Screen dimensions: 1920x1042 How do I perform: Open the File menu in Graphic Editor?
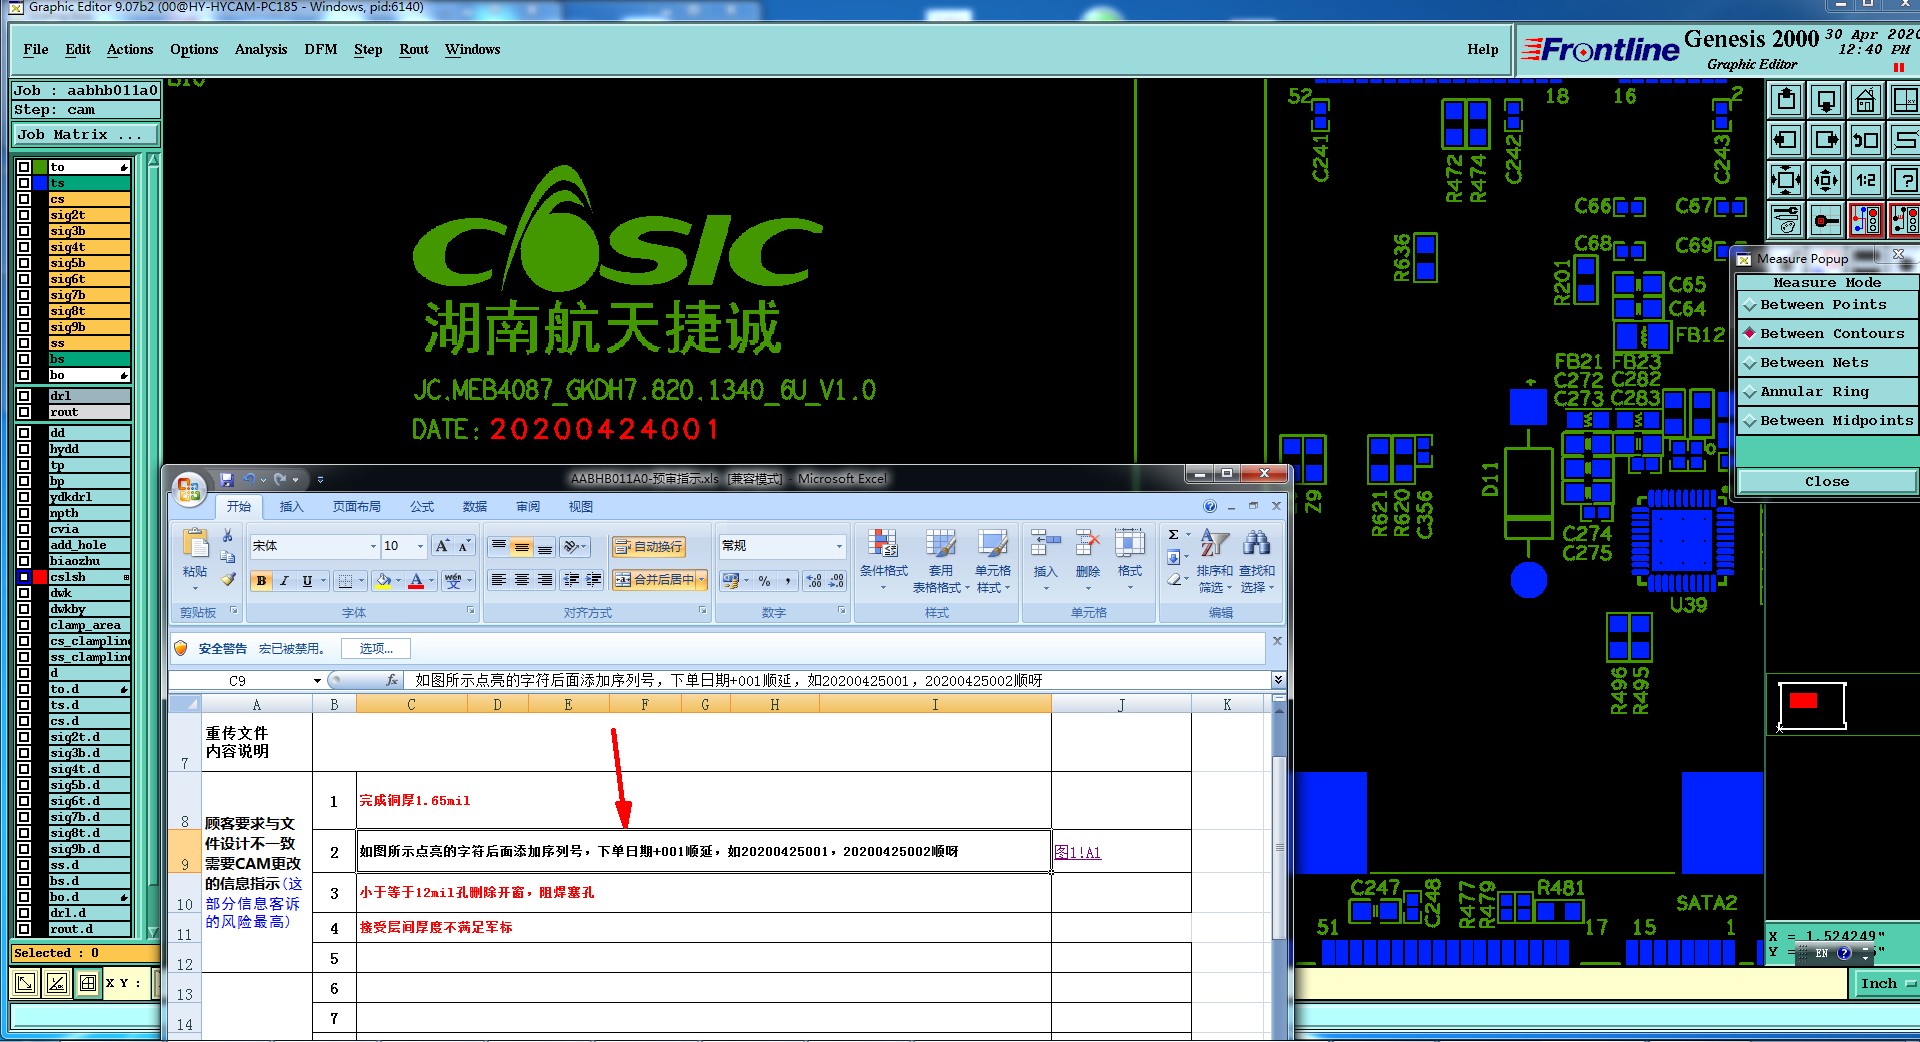[35, 49]
